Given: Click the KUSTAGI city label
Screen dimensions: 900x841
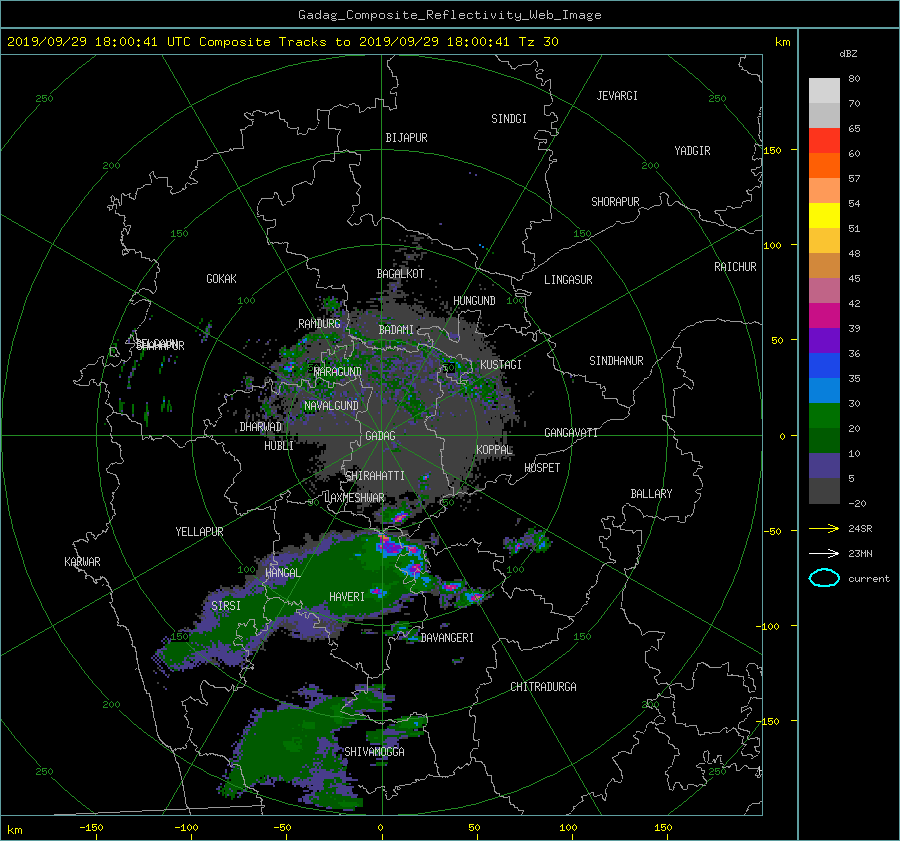Looking at the screenshot, I should 501,365.
